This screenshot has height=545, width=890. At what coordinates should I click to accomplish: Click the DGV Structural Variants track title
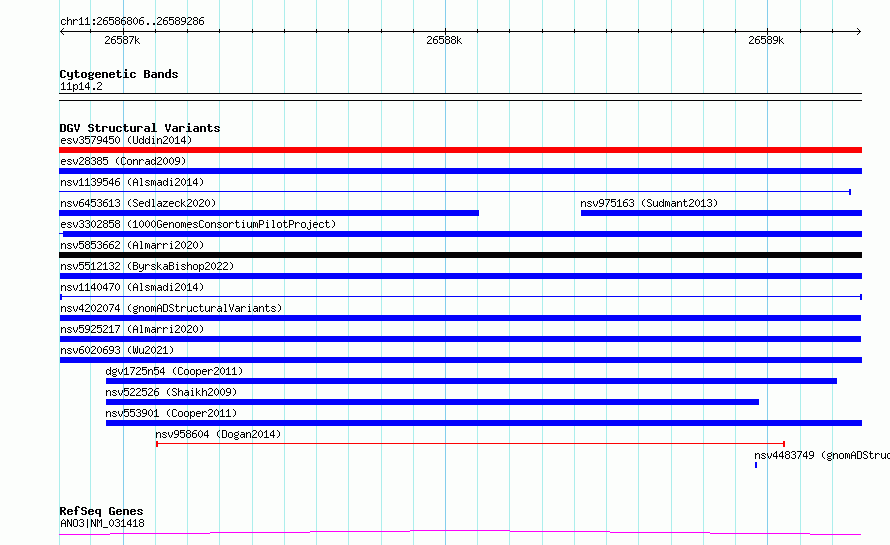pos(140,128)
